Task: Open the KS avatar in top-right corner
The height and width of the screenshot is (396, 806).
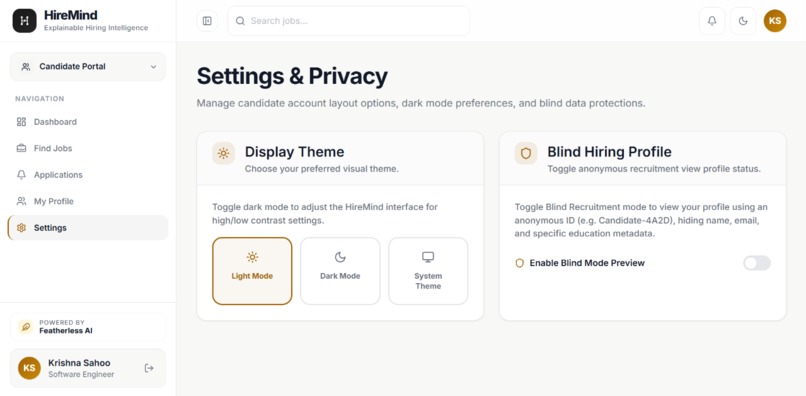Action: click(775, 21)
